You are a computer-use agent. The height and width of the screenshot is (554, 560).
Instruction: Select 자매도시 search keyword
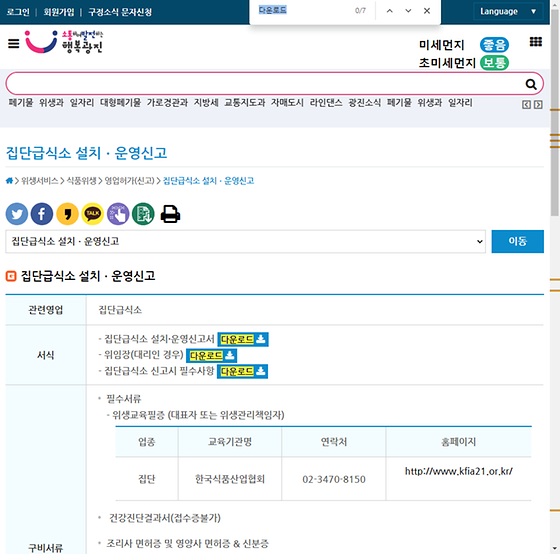pos(287,103)
